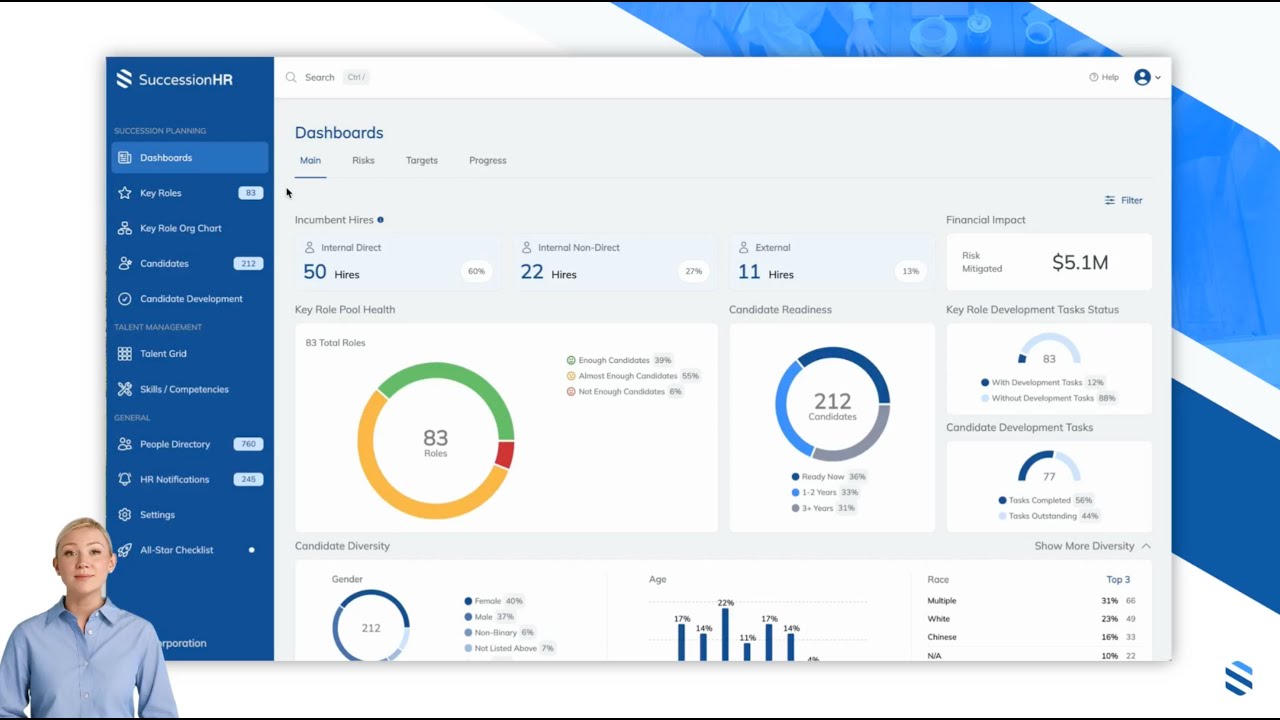Click the Talent Grid icon

(x=124, y=354)
